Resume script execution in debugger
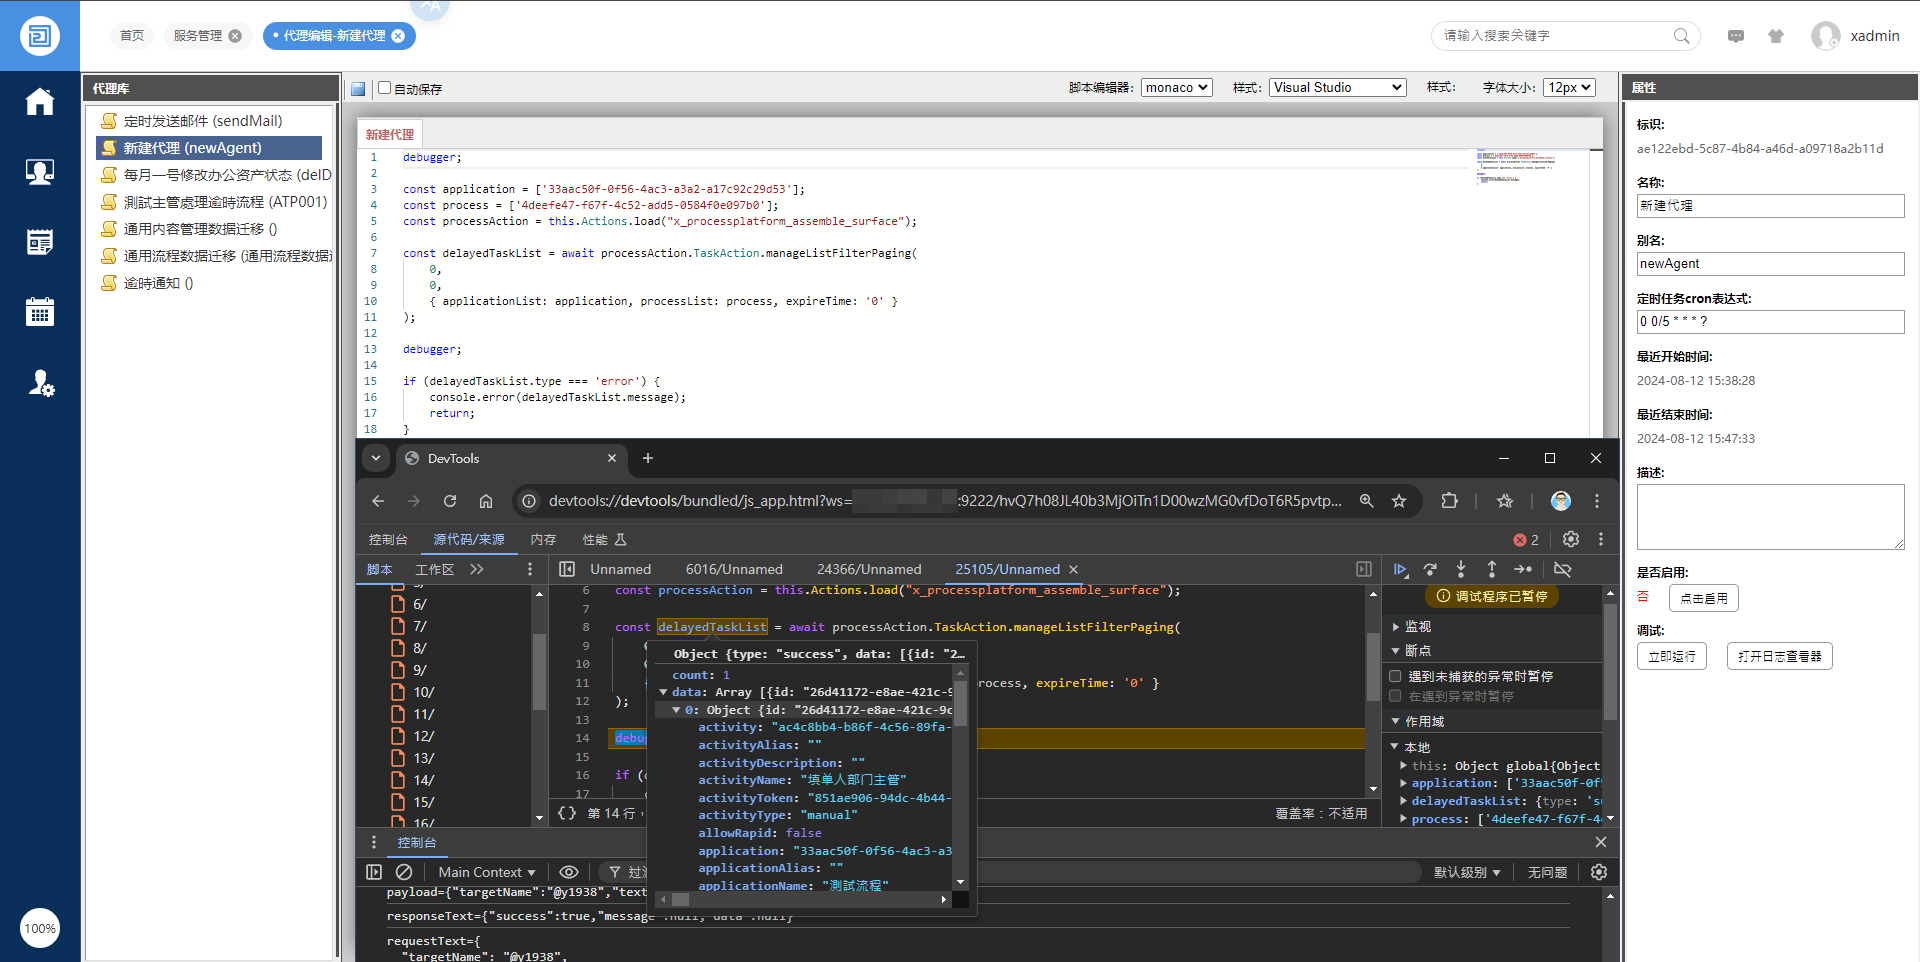1920x962 pixels. pos(1400,569)
